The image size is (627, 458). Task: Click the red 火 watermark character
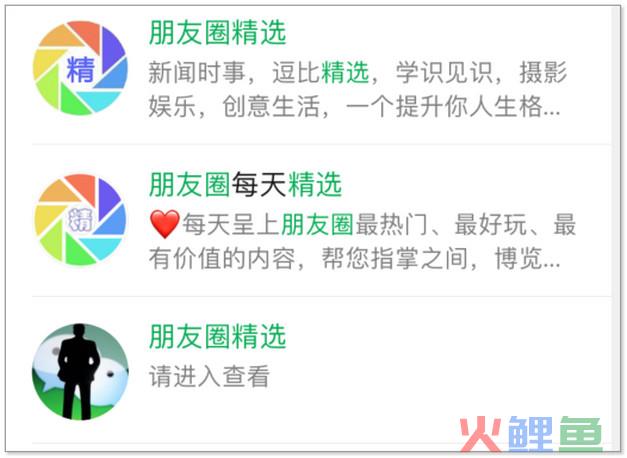(481, 434)
